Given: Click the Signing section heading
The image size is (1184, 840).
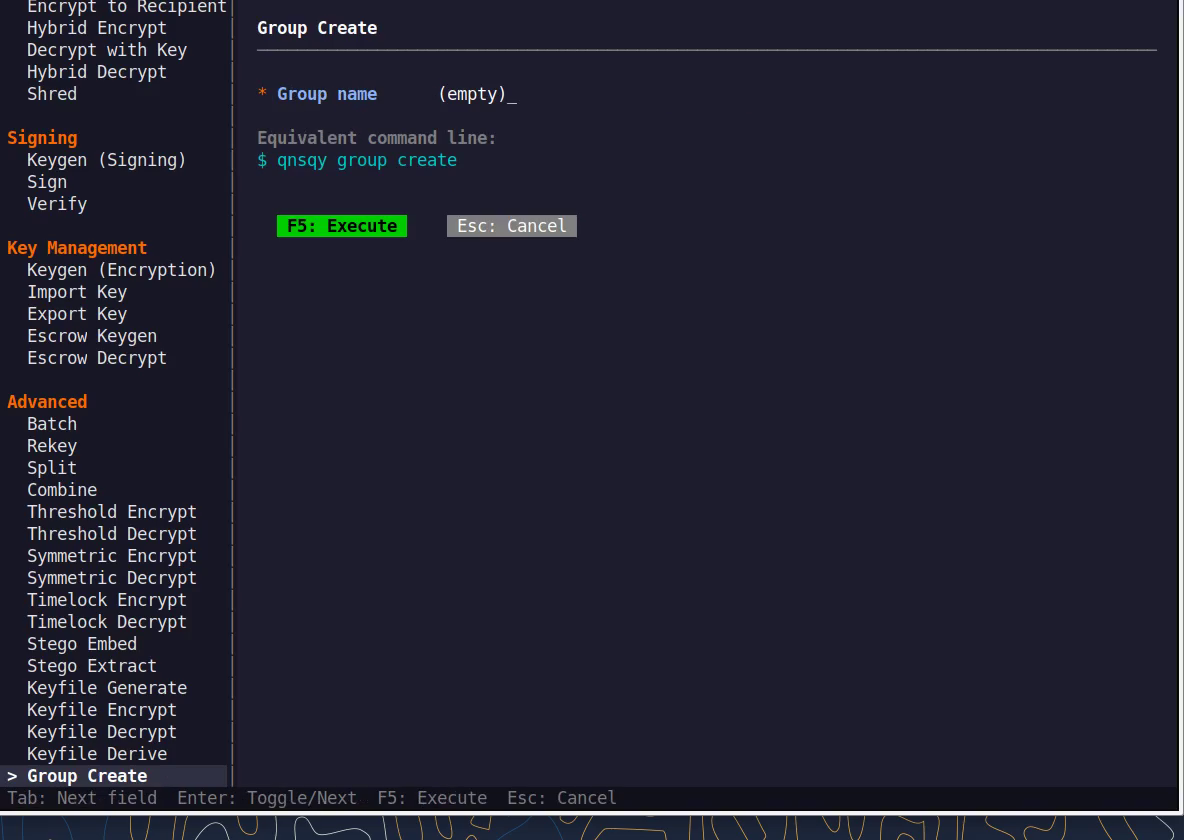Looking at the screenshot, I should (x=42, y=137).
